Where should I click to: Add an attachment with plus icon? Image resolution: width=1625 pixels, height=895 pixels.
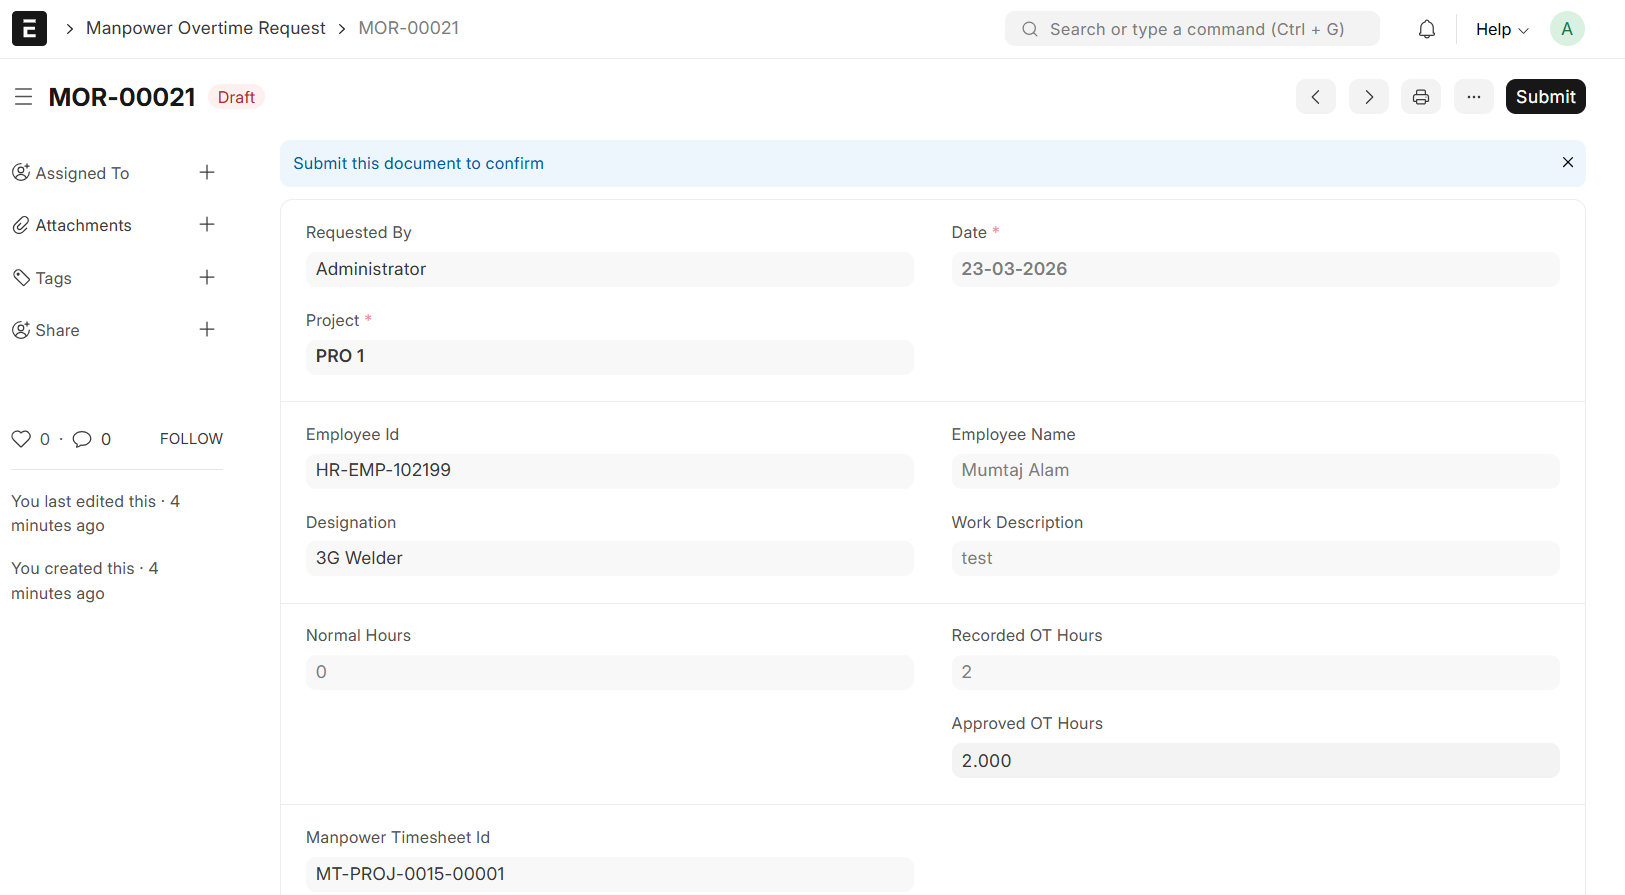[x=207, y=225]
